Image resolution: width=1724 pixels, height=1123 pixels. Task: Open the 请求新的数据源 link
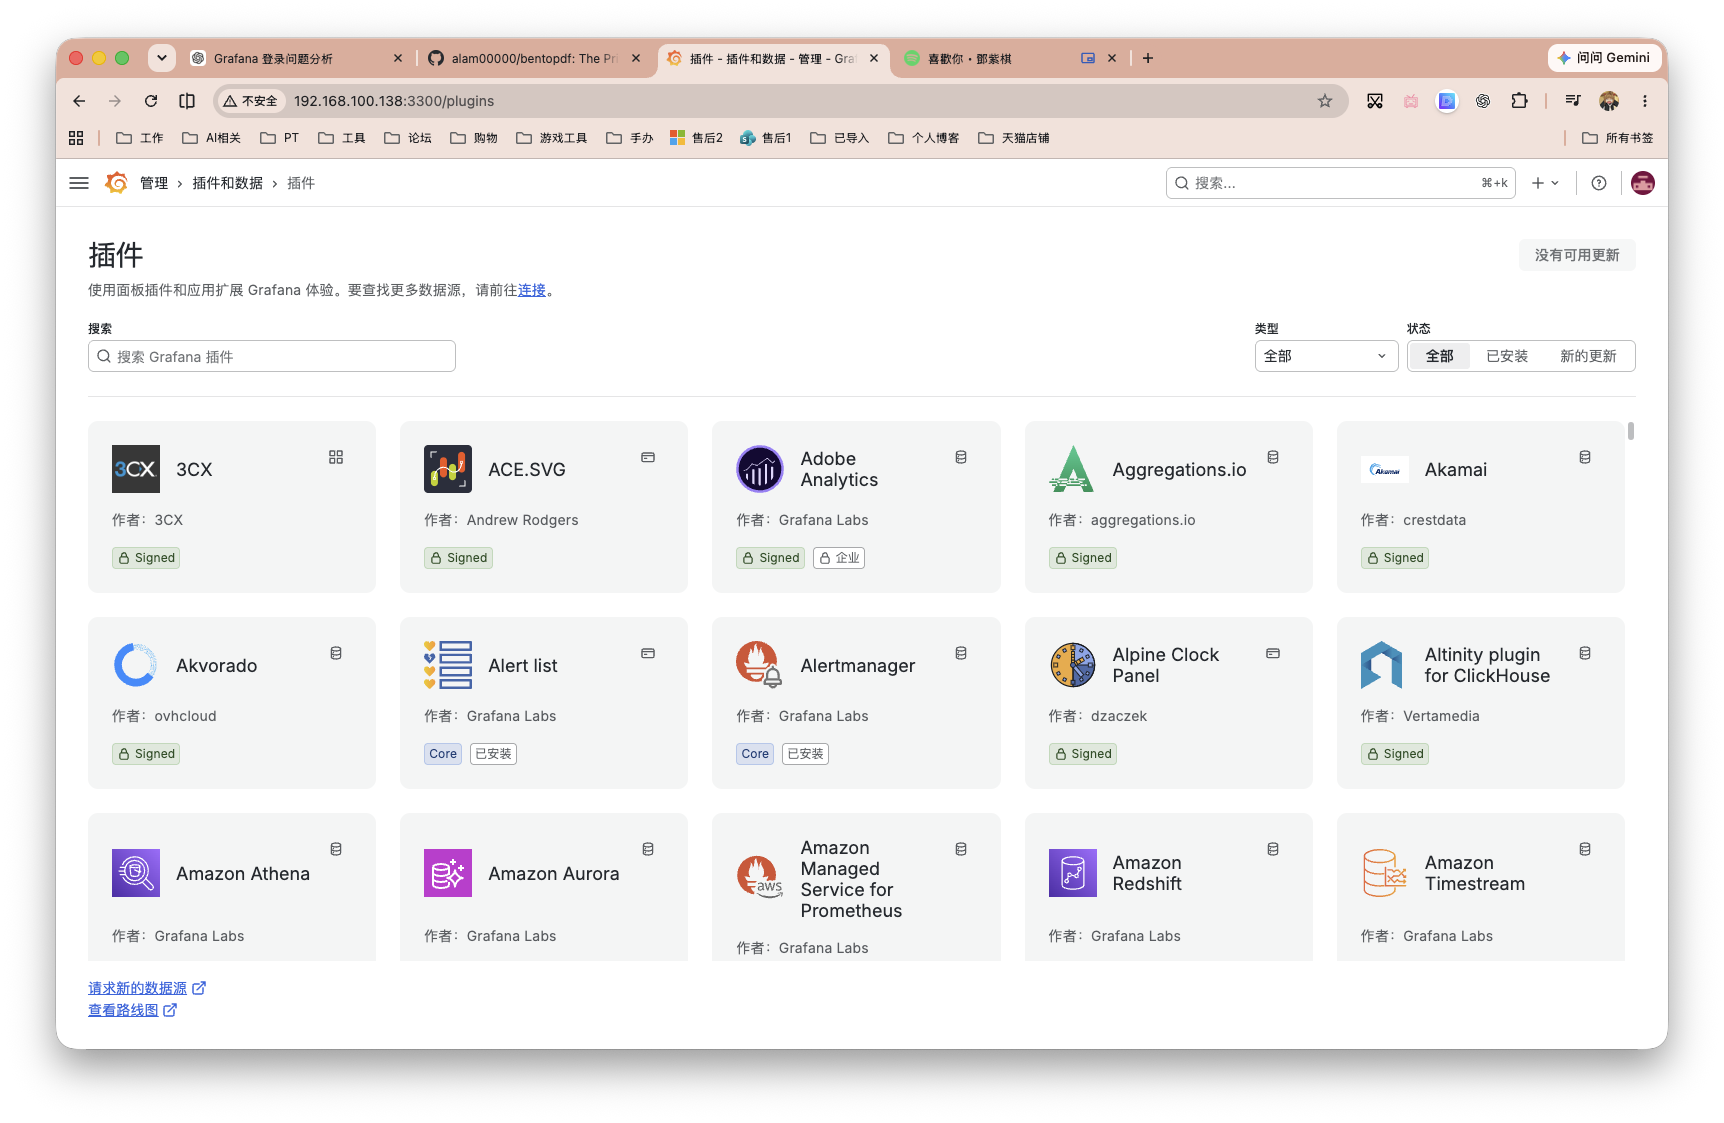click(x=147, y=988)
